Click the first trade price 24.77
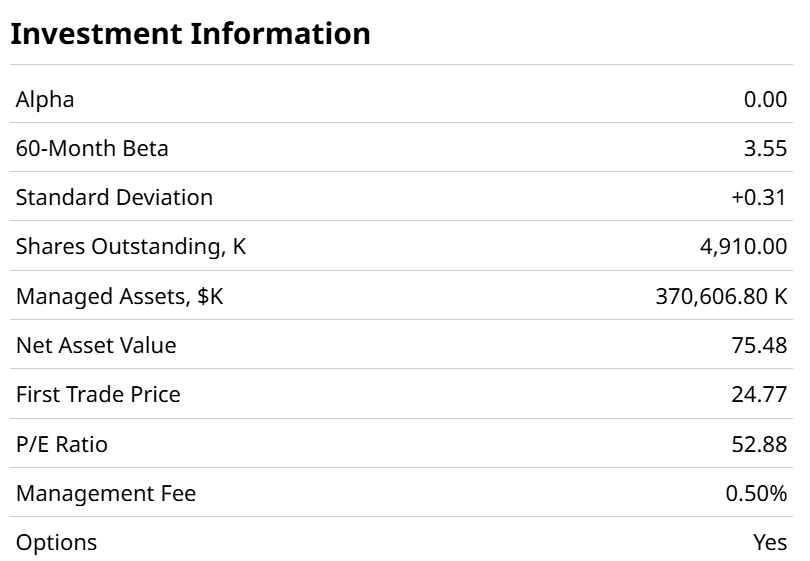 [759, 395]
